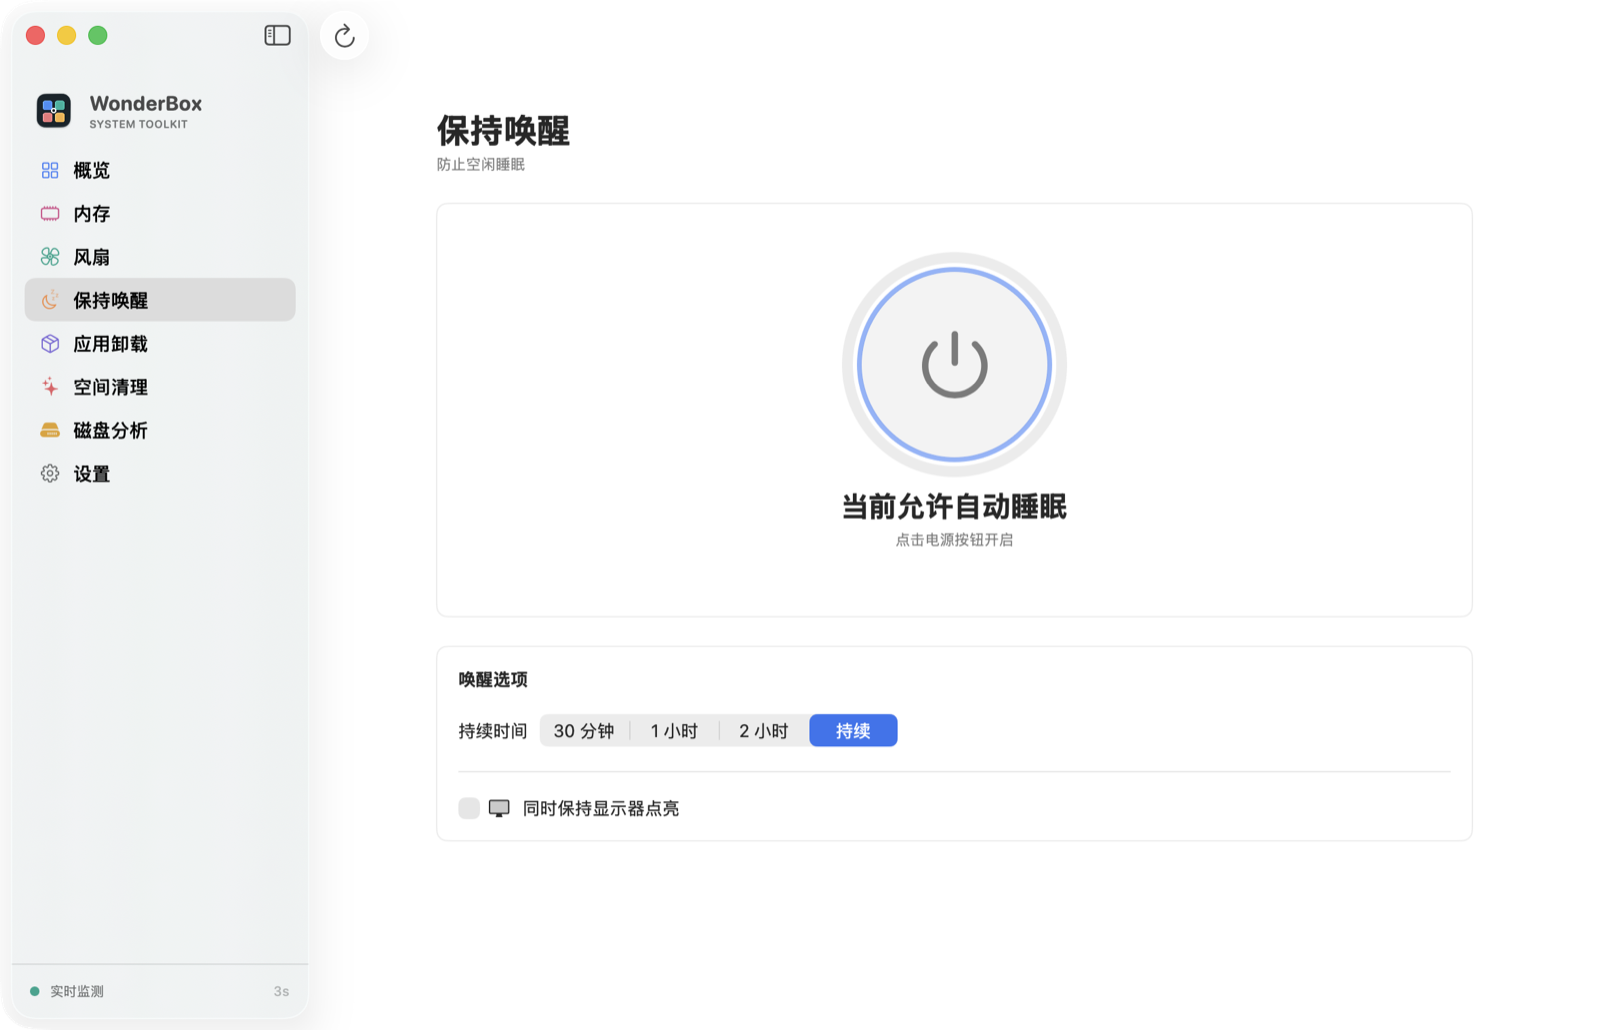Click the WonderBox app name text
This screenshot has width=1600, height=1030.
(146, 103)
